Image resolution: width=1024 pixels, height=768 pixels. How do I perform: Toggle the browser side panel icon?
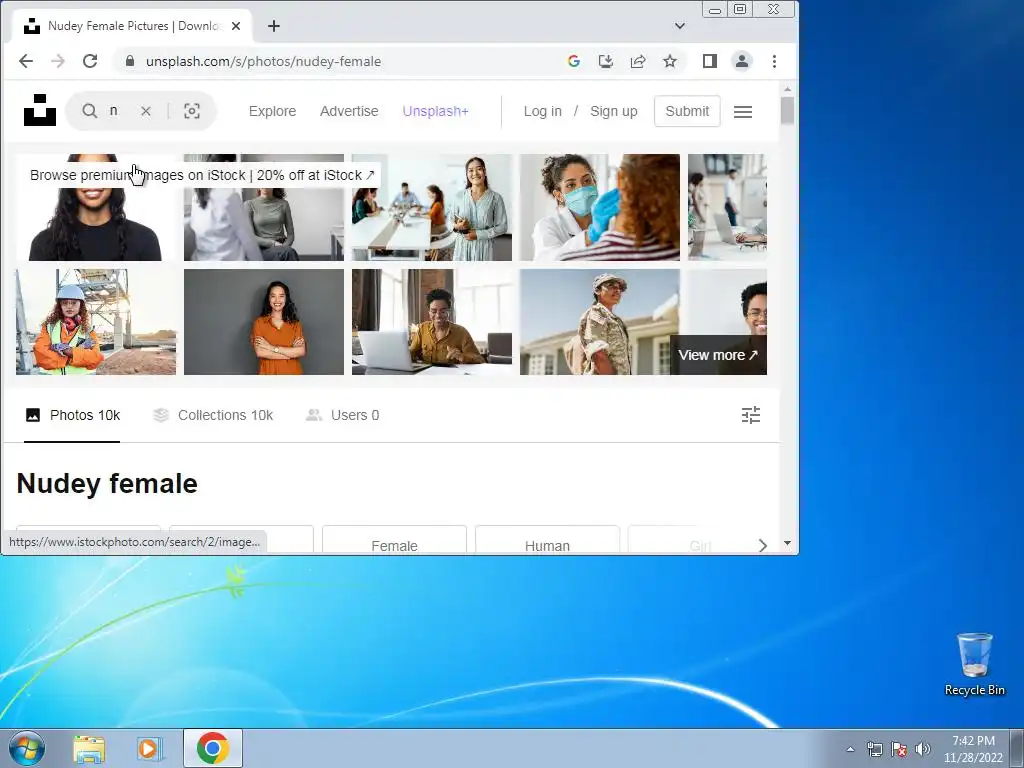(x=710, y=61)
